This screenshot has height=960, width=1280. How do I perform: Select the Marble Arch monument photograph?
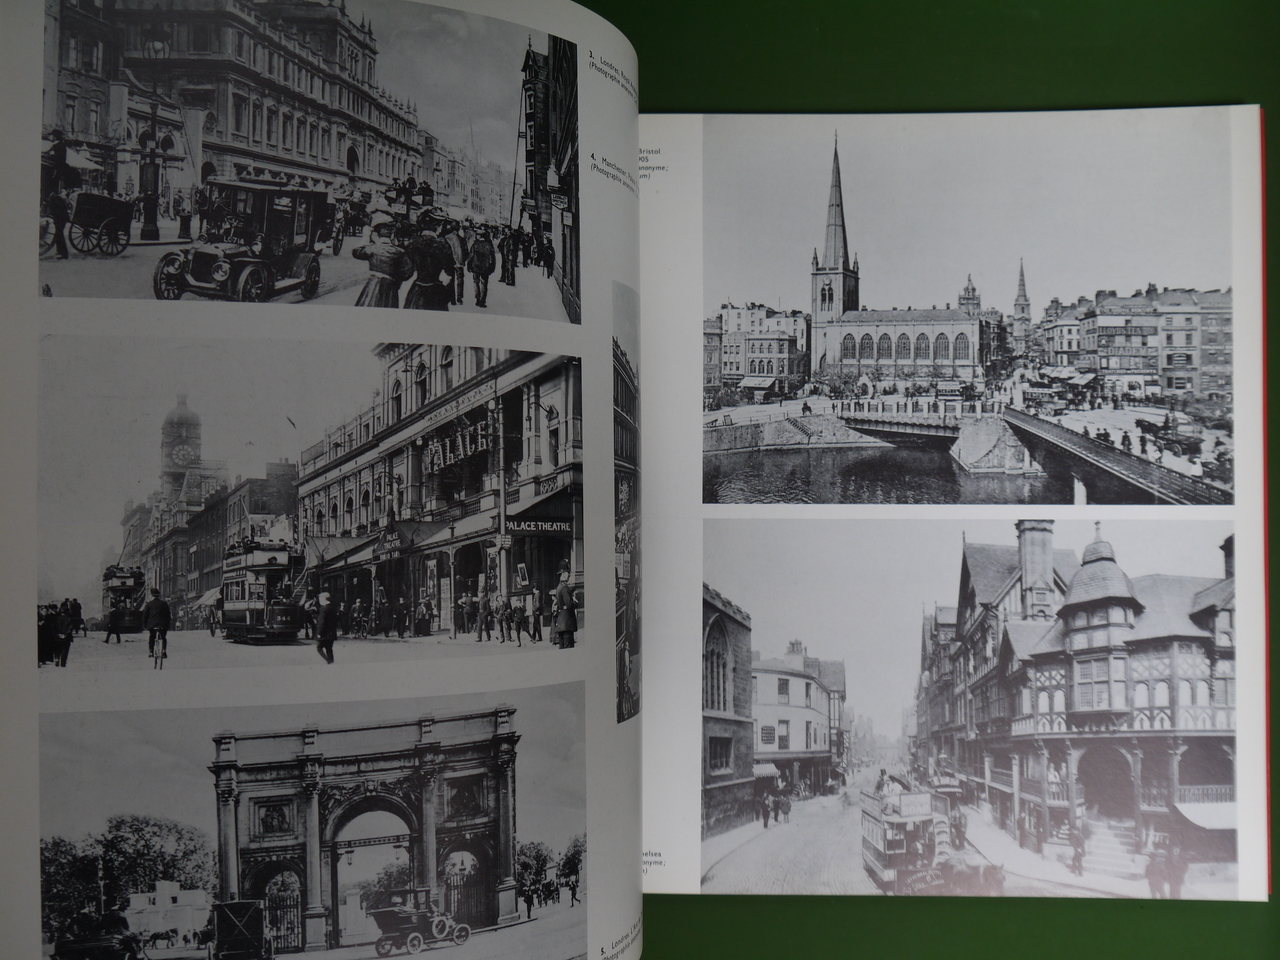[310, 820]
